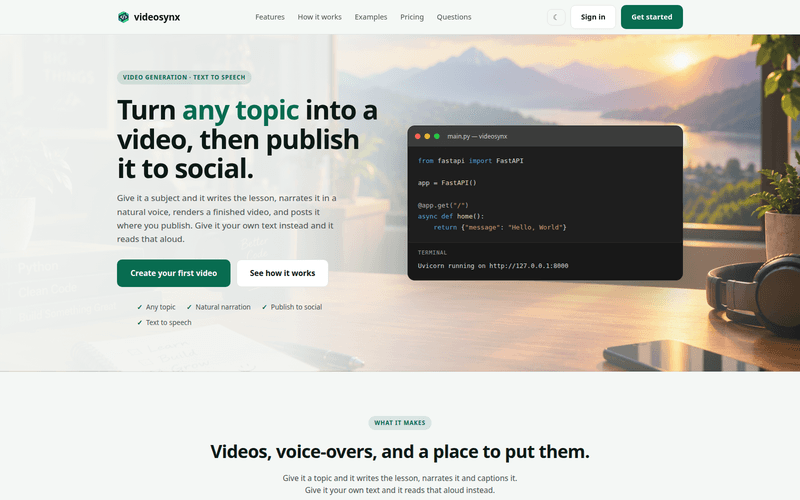Click the Uvicorn running line
Screen dimensions: 800x500
[x=493, y=266]
